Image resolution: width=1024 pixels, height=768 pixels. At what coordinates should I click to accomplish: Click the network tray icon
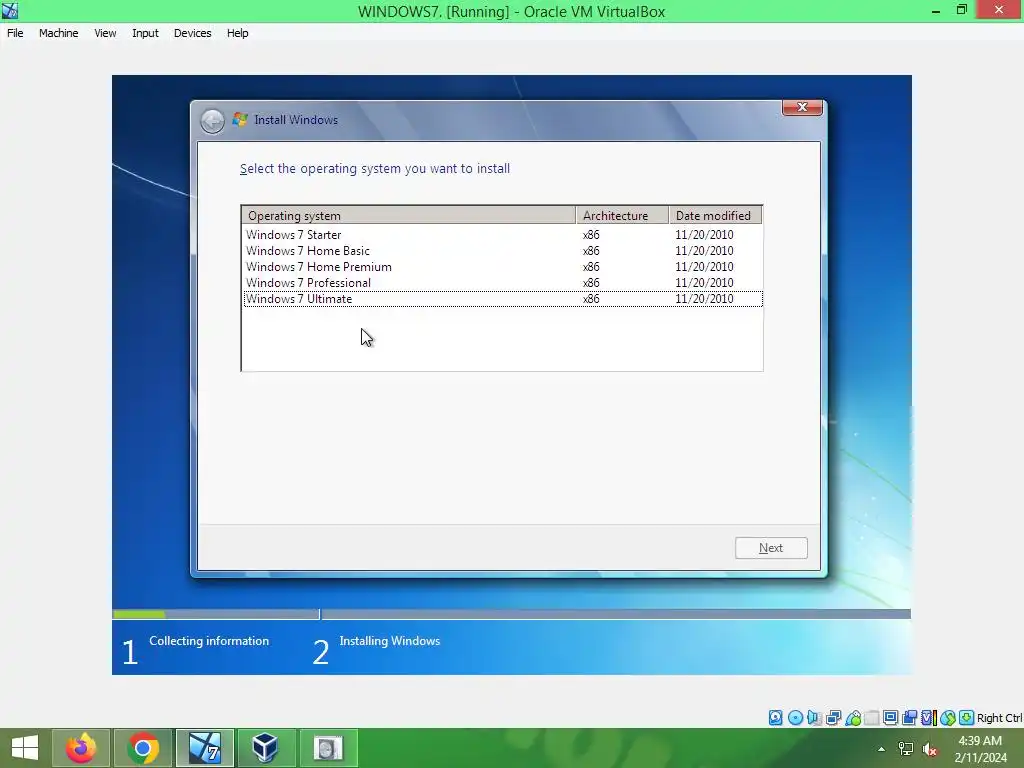tap(906, 749)
